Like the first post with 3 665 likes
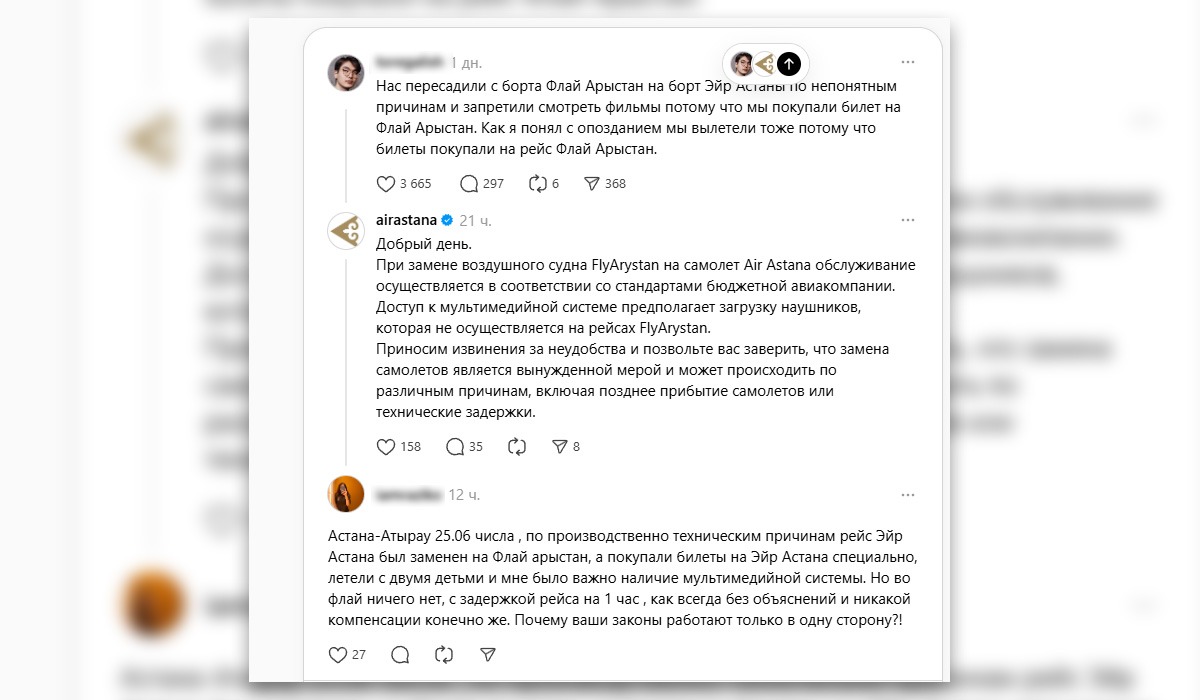Viewport: 1200px width, 700px height. coord(403,184)
